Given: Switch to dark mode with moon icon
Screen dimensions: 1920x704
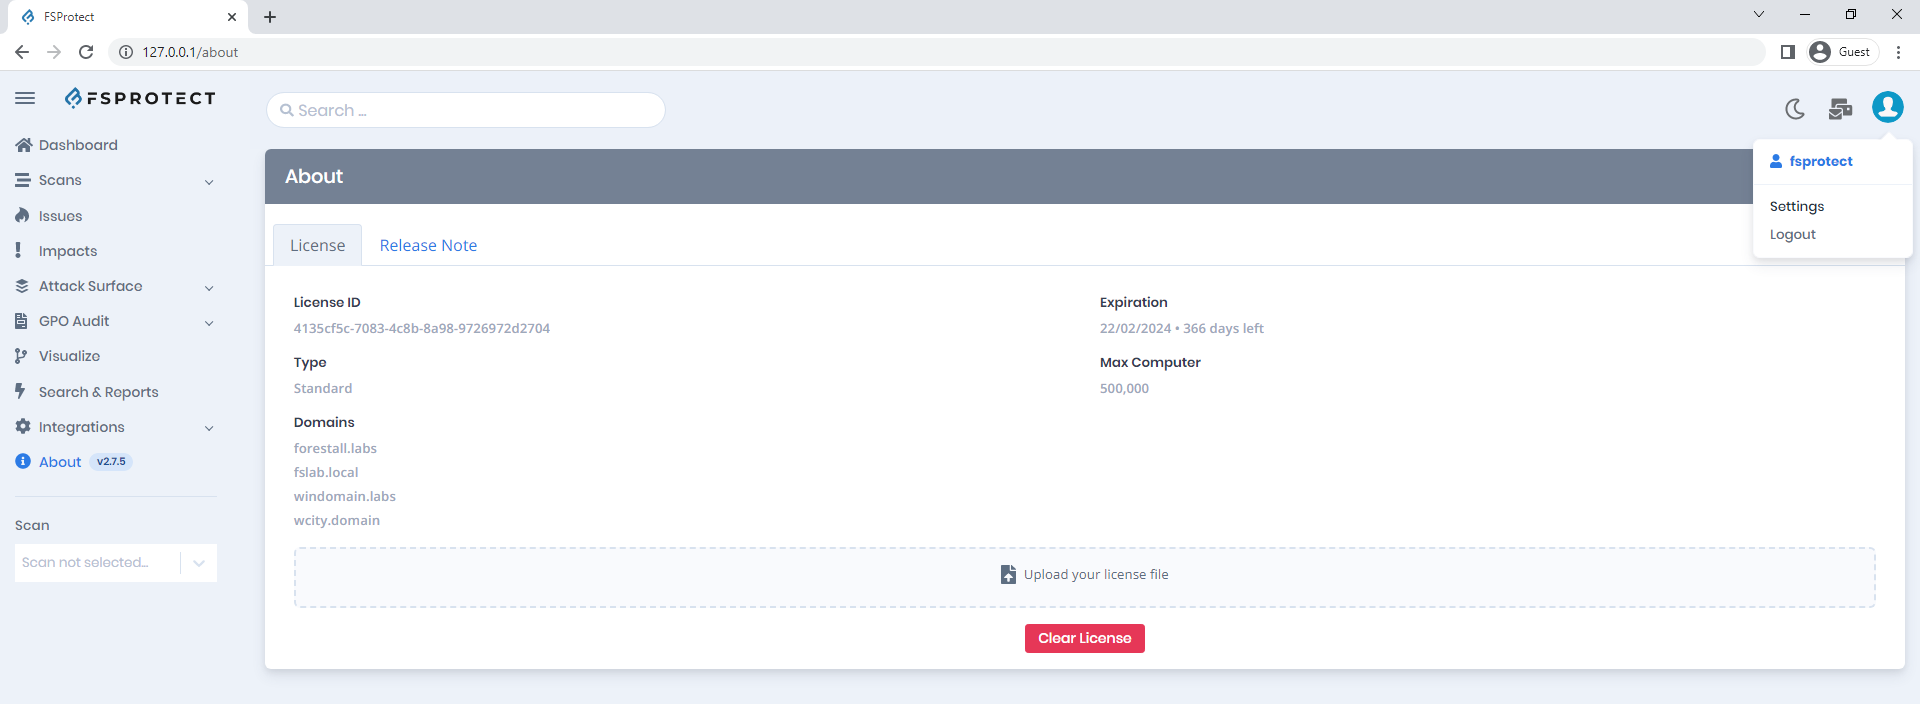Looking at the screenshot, I should point(1795,109).
